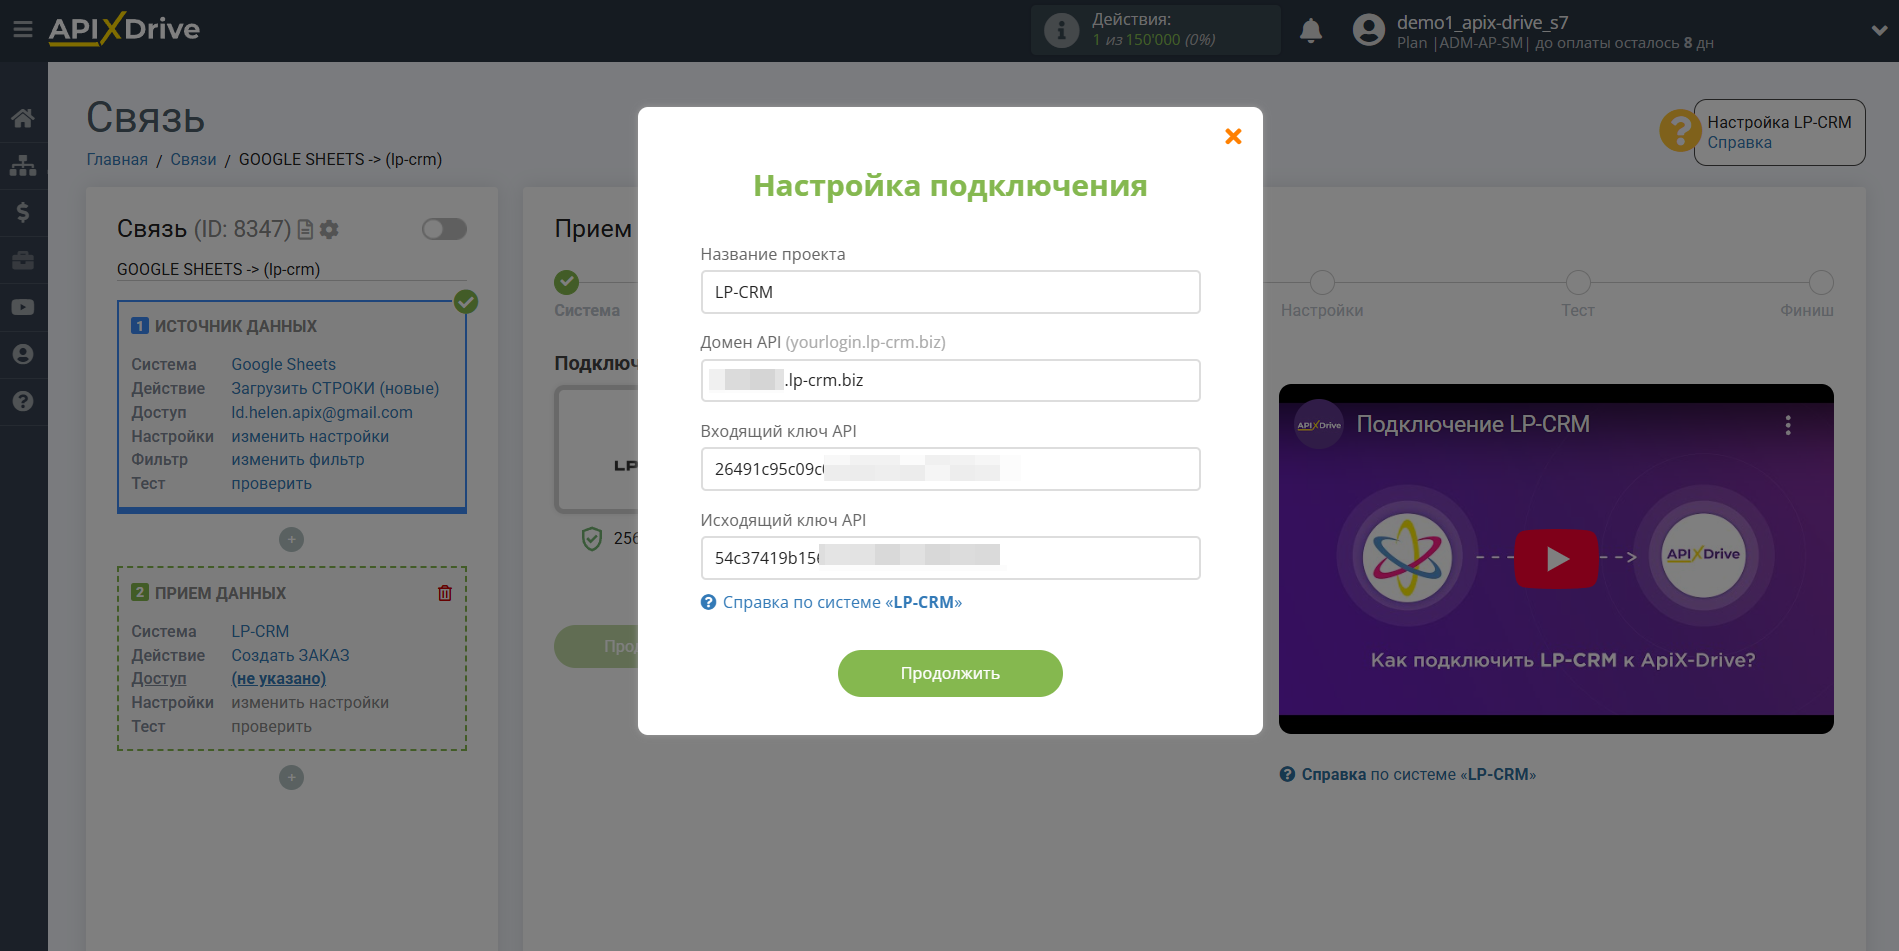This screenshot has width=1899, height=951.
Task: Close the connection settings dialog
Action: [x=1233, y=136]
